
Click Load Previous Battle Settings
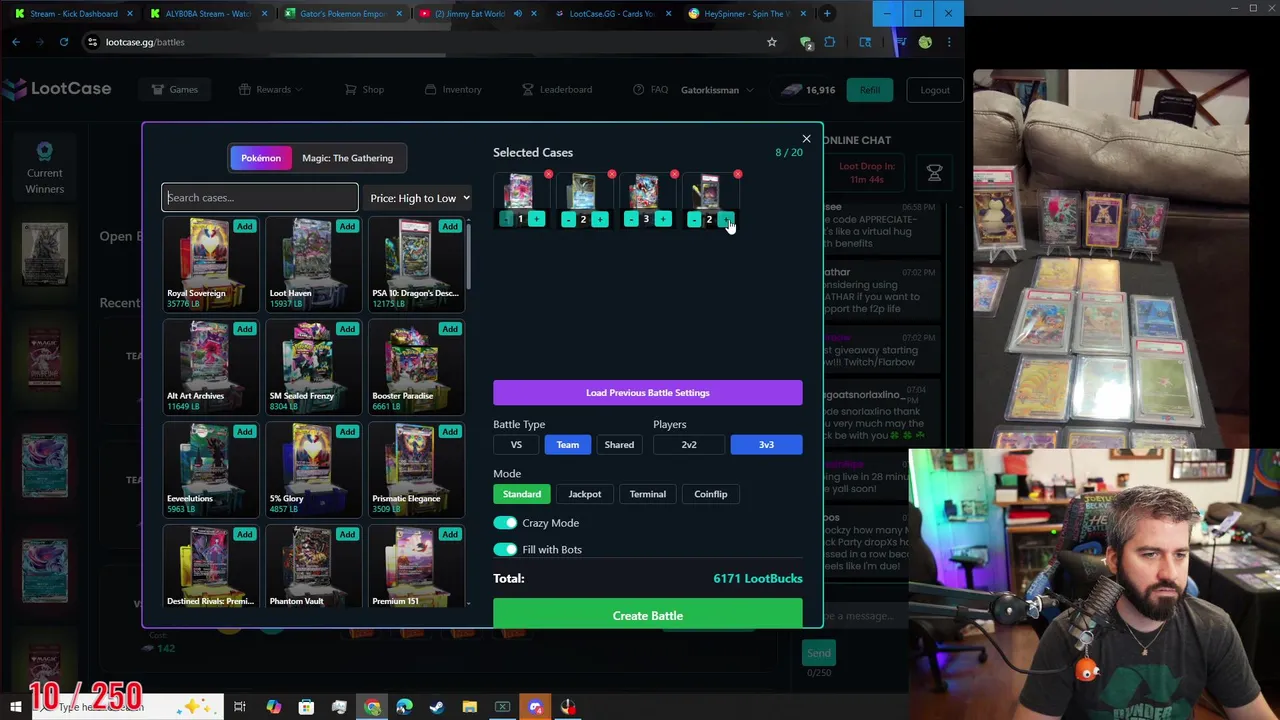point(647,393)
